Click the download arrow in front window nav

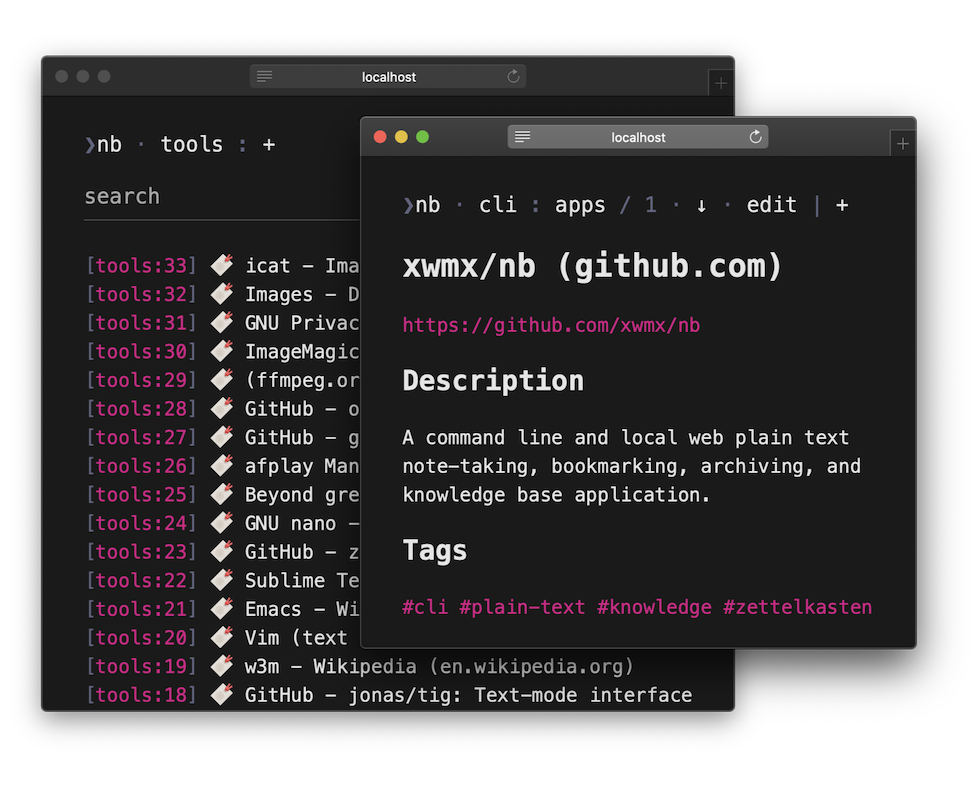coord(701,205)
